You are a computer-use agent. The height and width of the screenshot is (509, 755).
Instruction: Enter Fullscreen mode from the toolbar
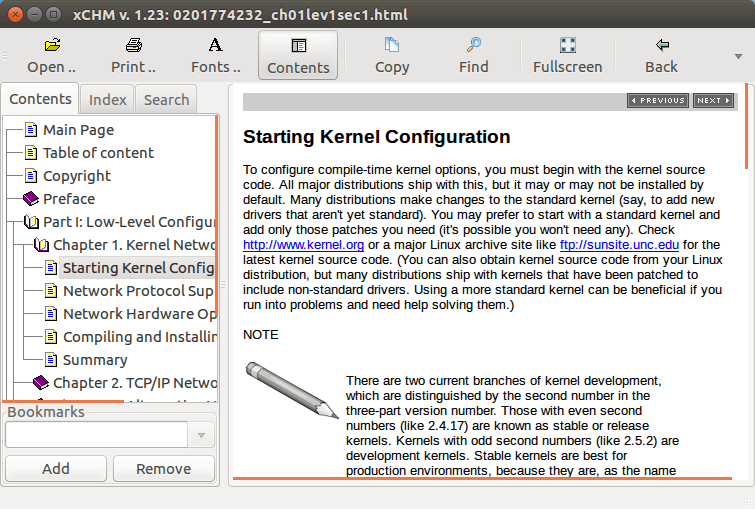pyautogui.click(x=567, y=45)
